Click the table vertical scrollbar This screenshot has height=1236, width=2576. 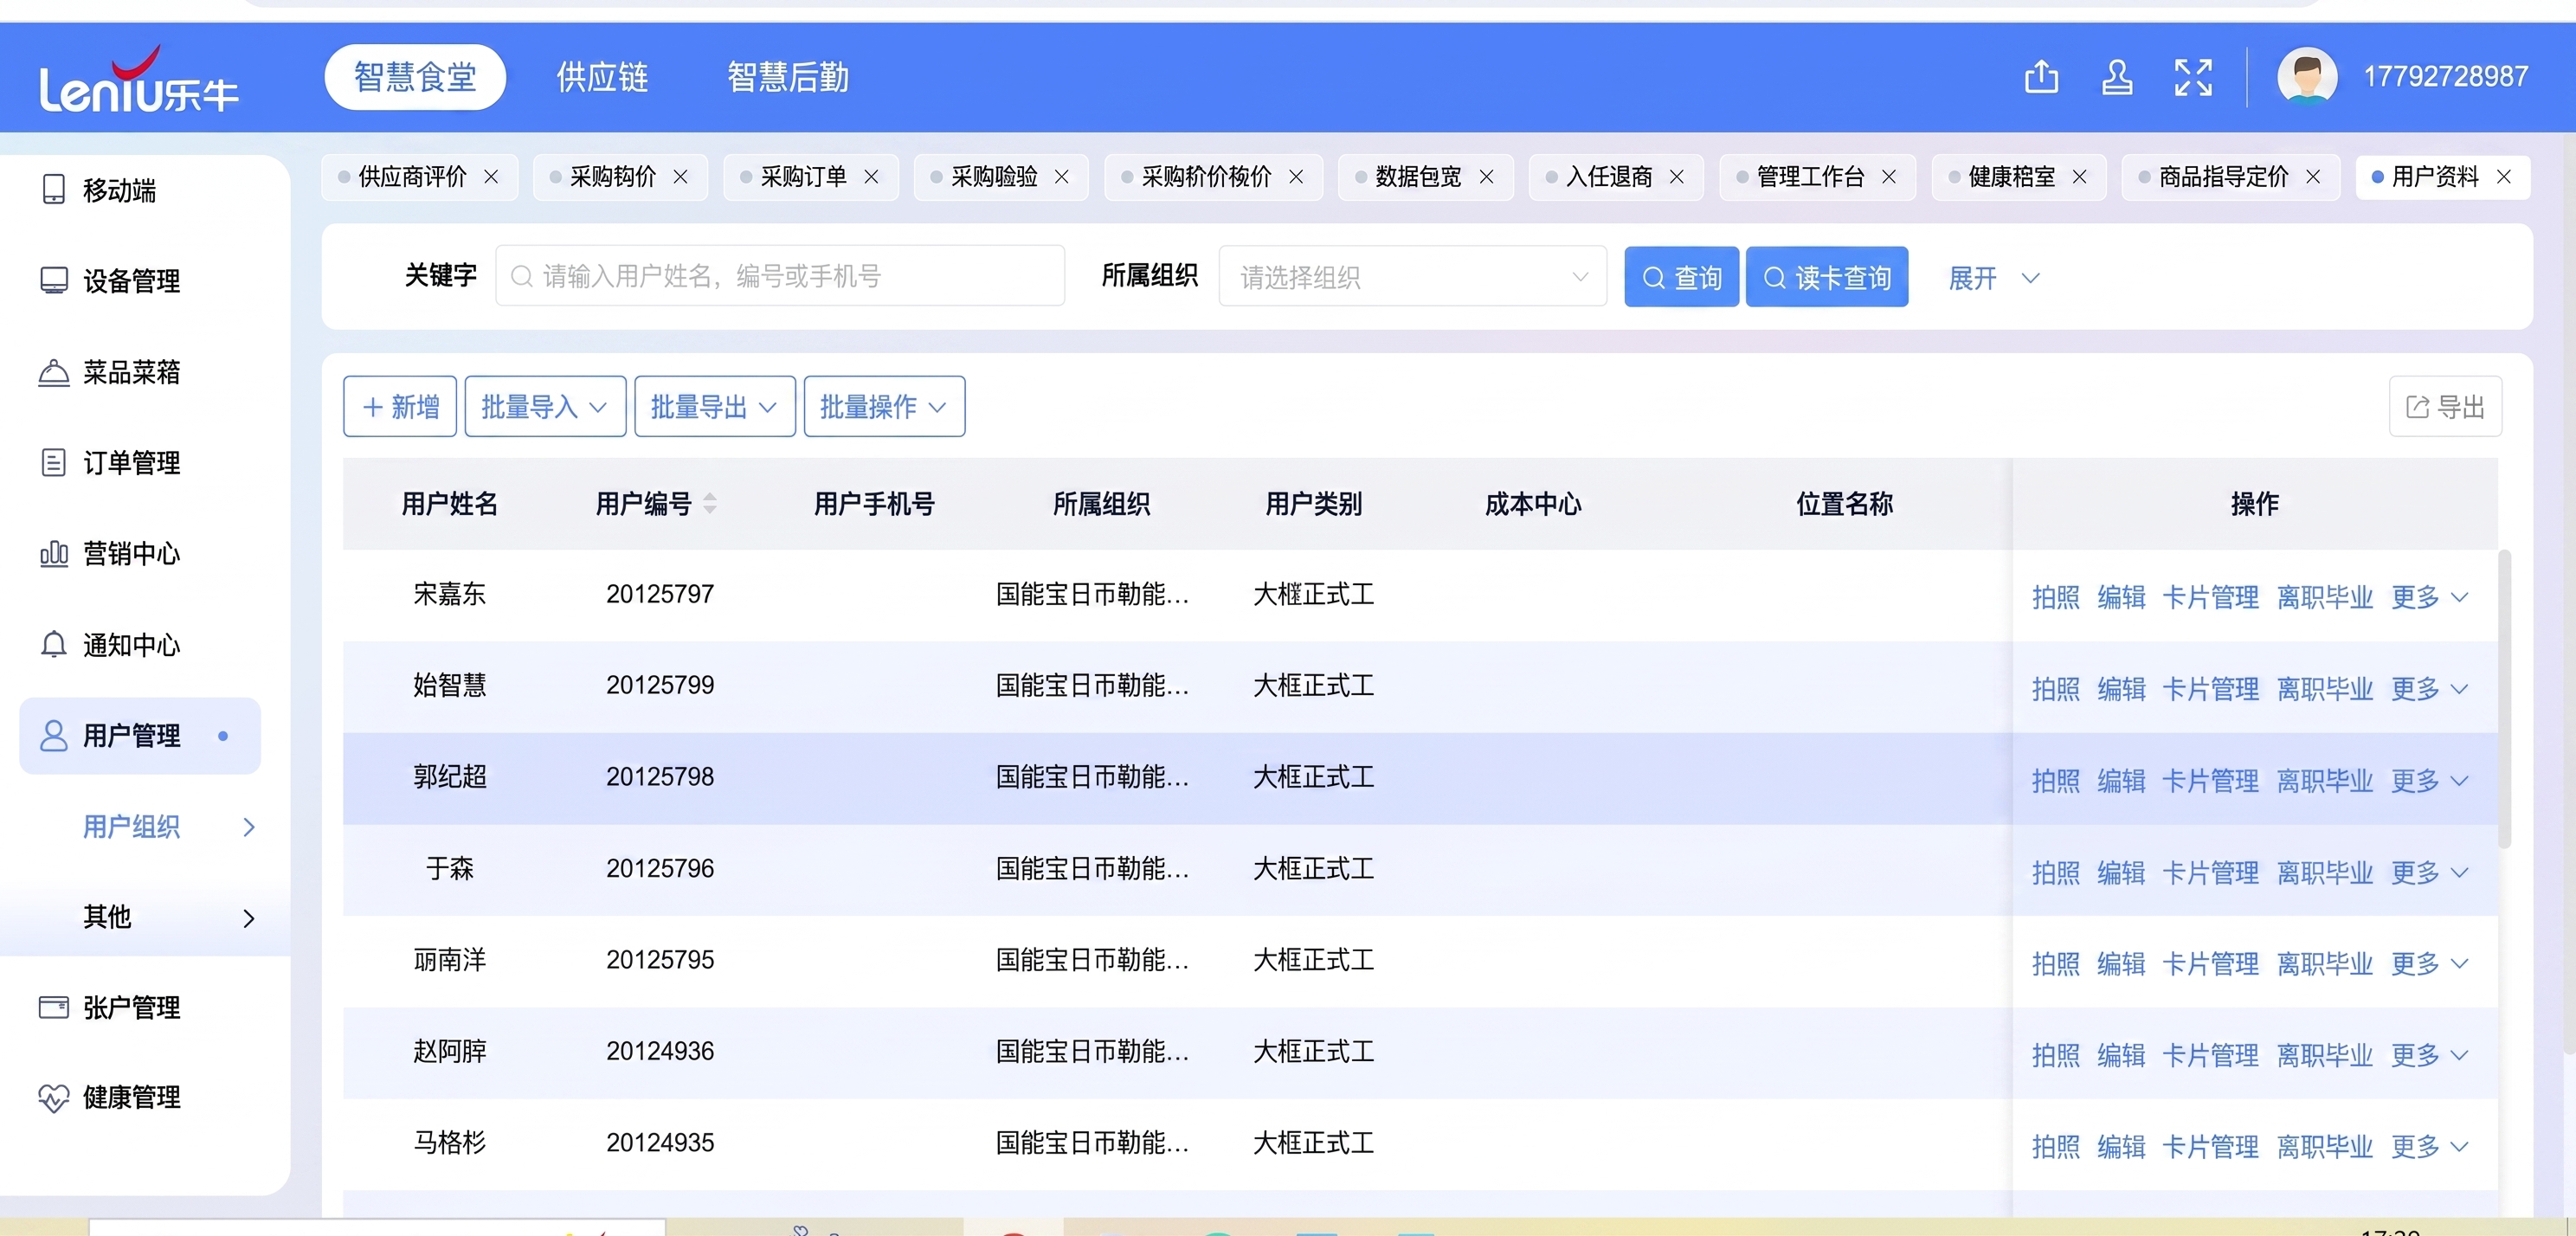pyautogui.click(x=2504, y=699)
